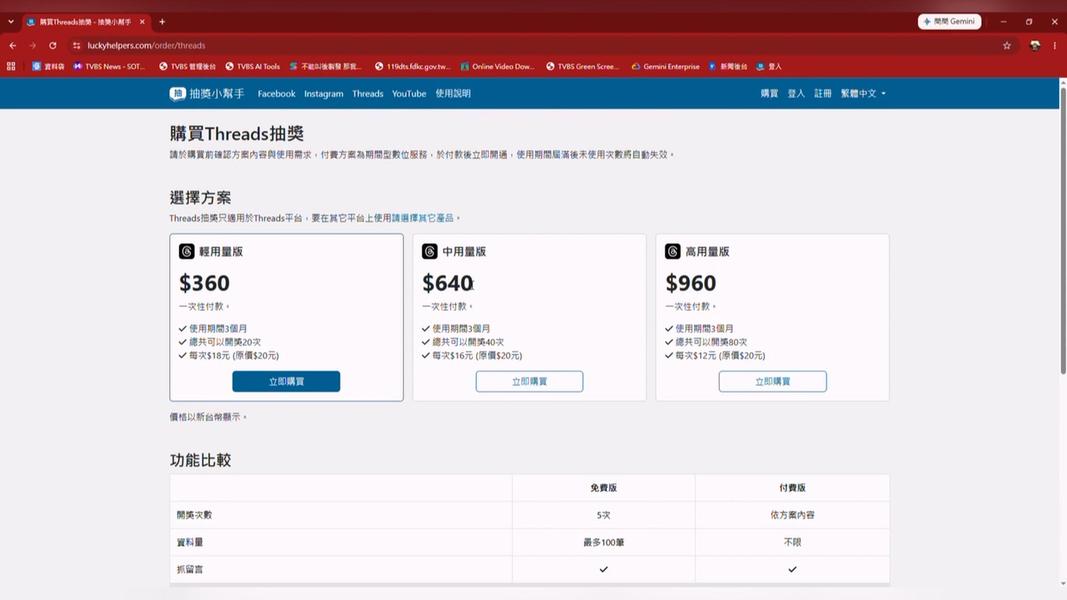The image size is (1067, 600).
Task: Buy the $640 中用量版 plan
Action: click(x=529, y=381)
